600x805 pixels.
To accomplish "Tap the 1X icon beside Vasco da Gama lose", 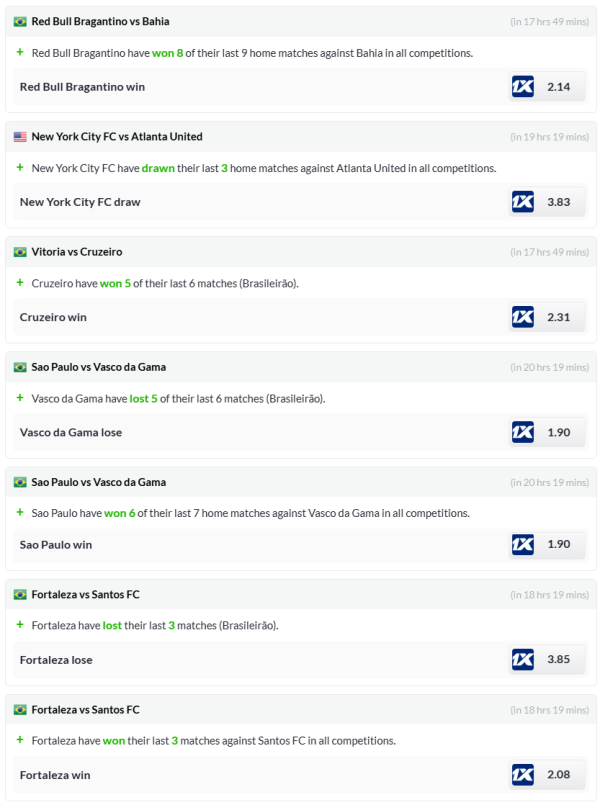I will tap(522, 432).
